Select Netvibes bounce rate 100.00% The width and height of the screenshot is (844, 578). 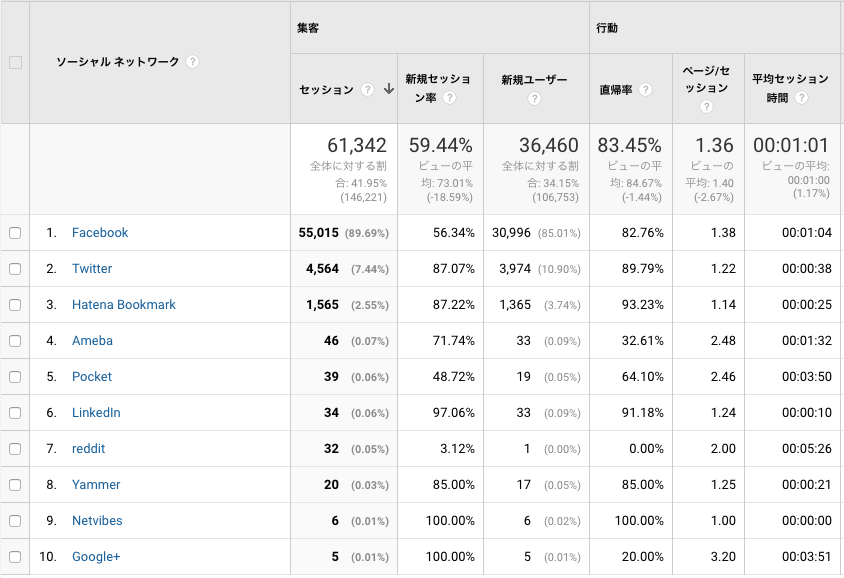639,521
